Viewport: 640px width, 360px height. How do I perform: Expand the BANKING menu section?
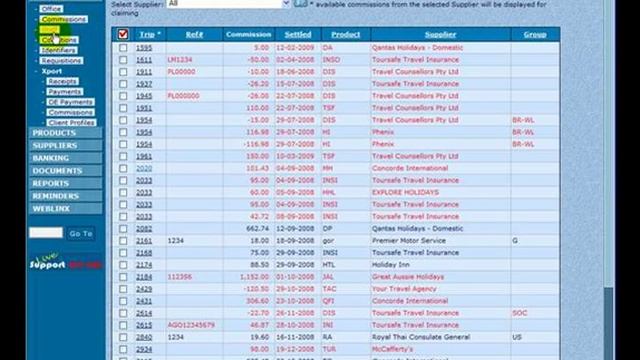tap(66, 158)
